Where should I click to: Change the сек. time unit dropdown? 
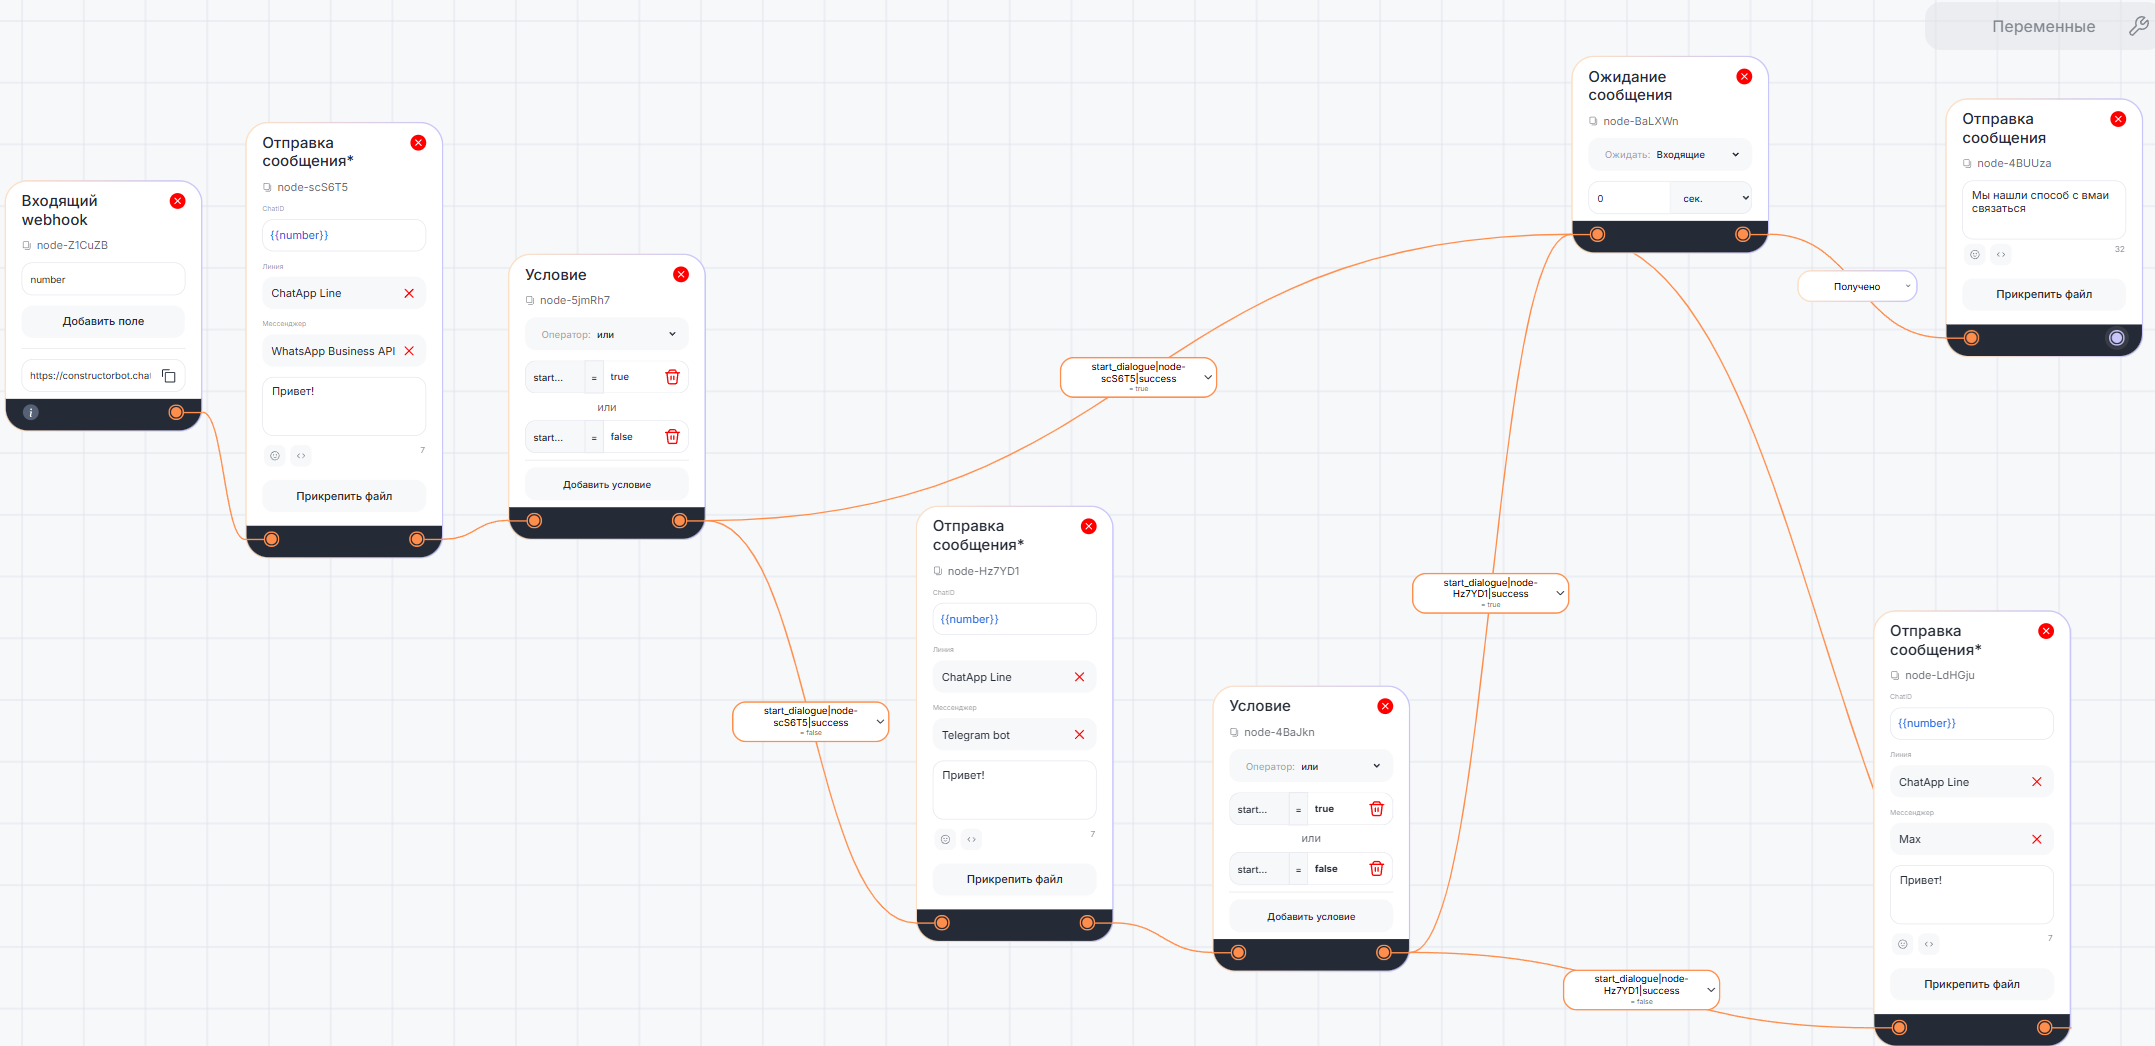coord(1713,199)
